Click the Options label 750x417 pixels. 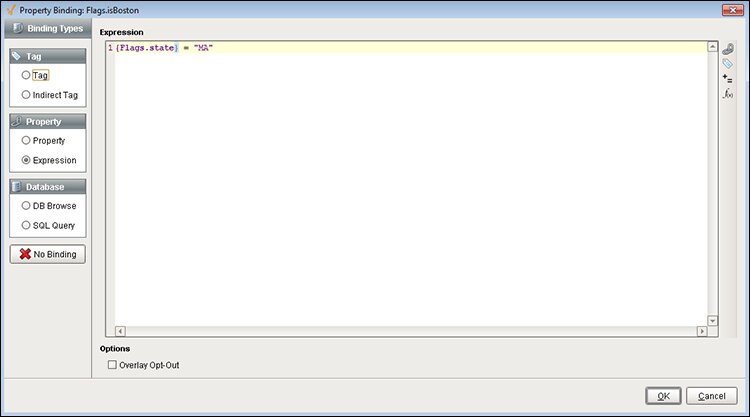pos(115,349)
